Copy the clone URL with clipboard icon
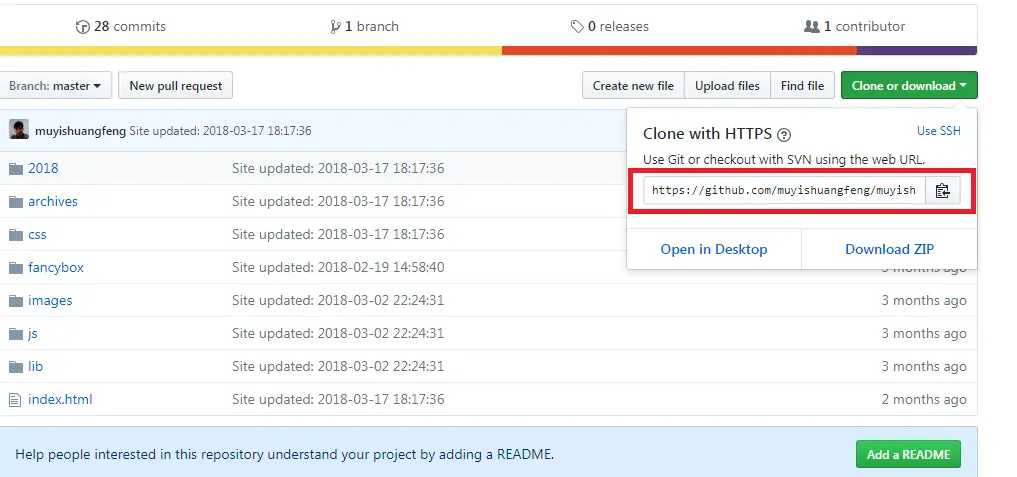The width and height of the screenshot is (1017, 477). pyautogui.click(x=942, y=191)
